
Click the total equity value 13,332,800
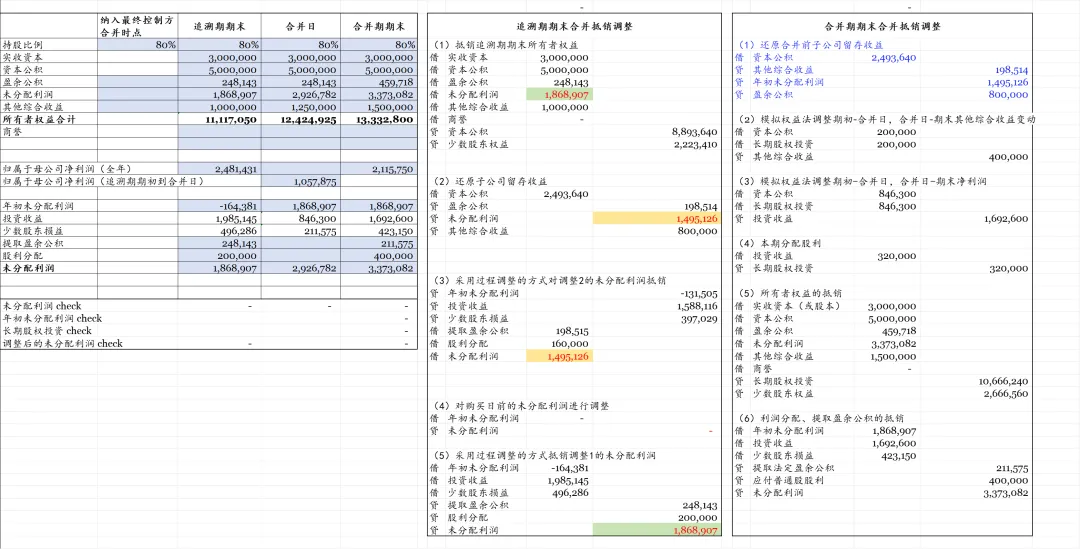pyautogui.click(x=386, y=119)
